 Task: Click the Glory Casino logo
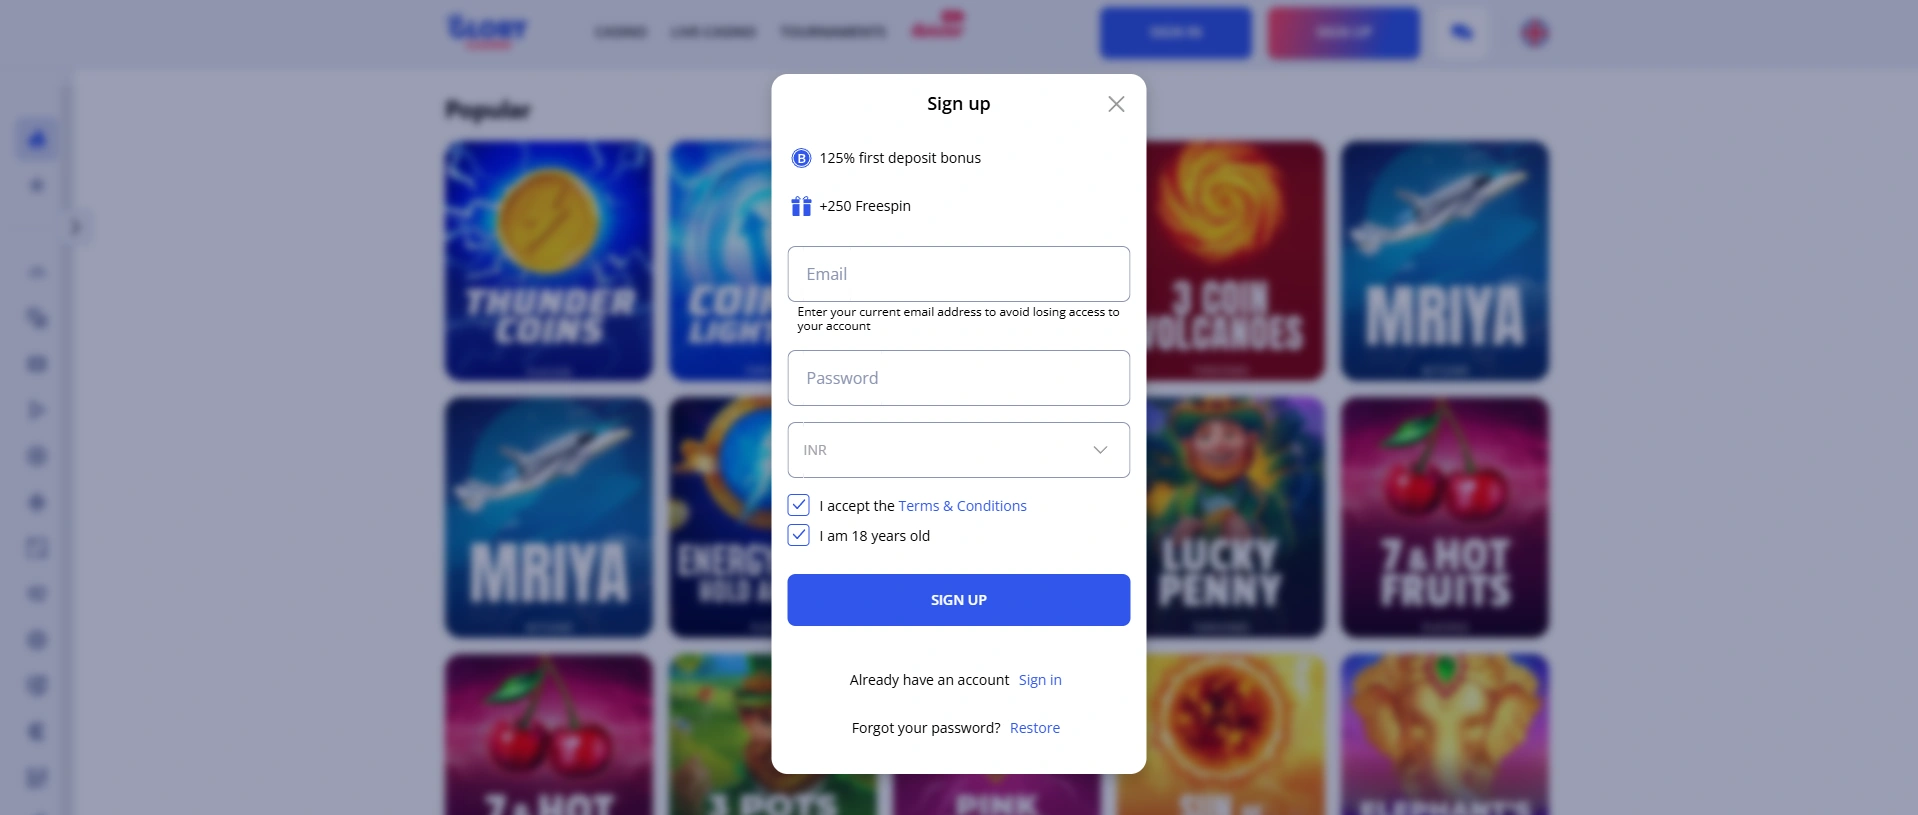pyautogui.click(x=487, y=31)
